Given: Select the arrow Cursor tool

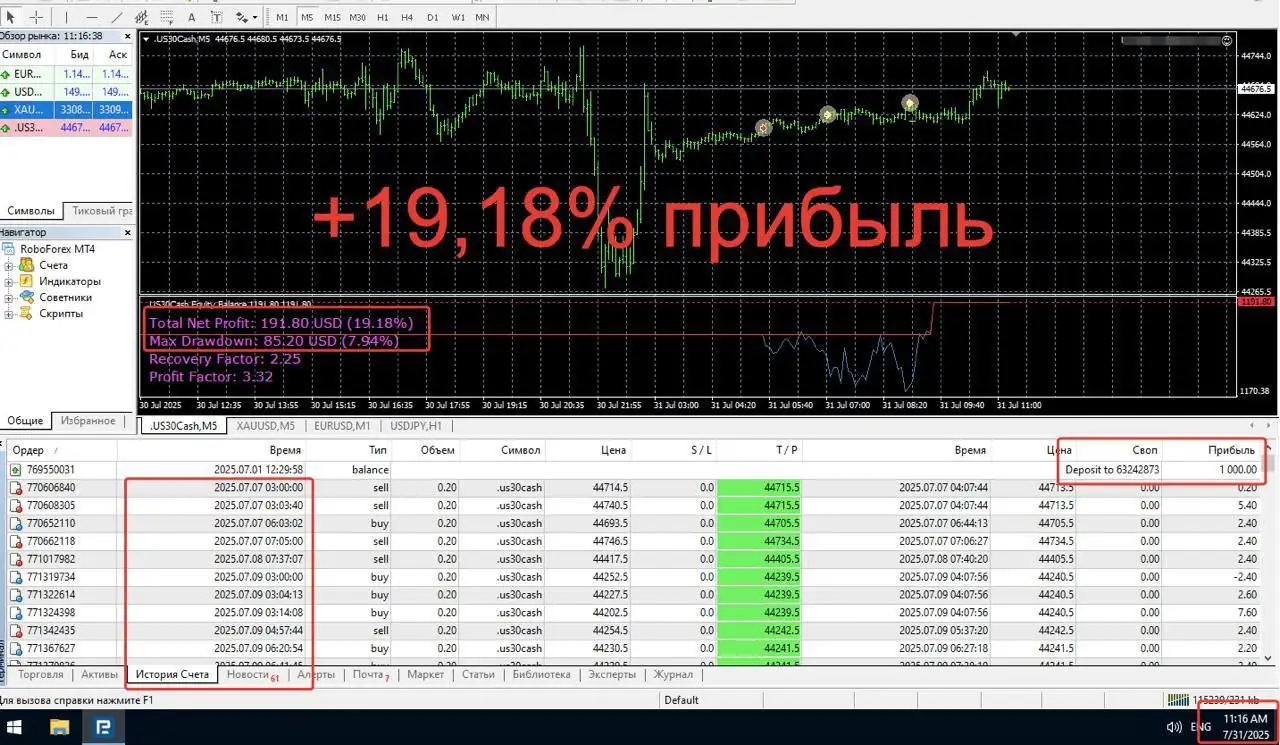Looking at the screenshot, I should tap(11, 17).
